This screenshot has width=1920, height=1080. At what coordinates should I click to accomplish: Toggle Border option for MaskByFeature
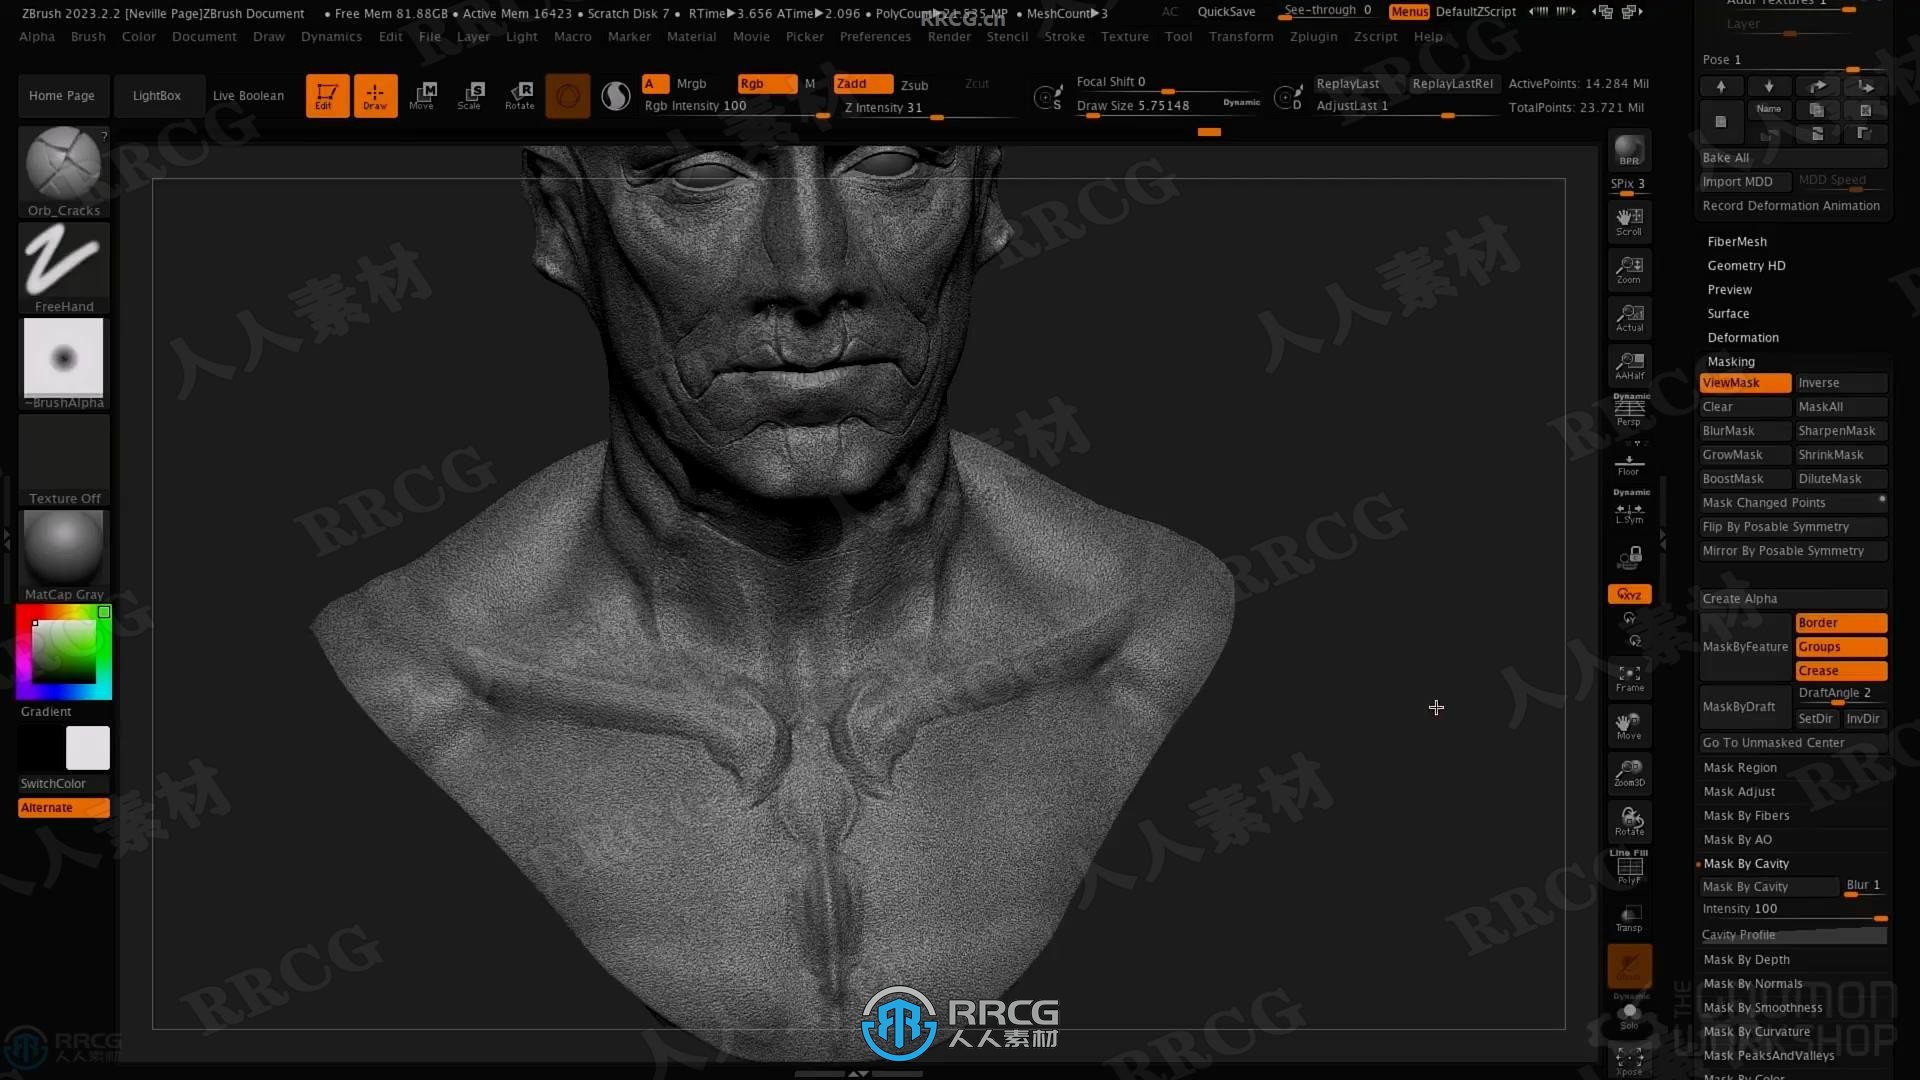(x=1841, y=623)
